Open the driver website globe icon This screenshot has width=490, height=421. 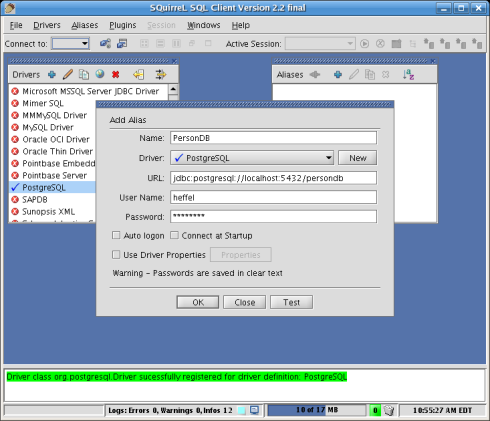coord(100,74)
